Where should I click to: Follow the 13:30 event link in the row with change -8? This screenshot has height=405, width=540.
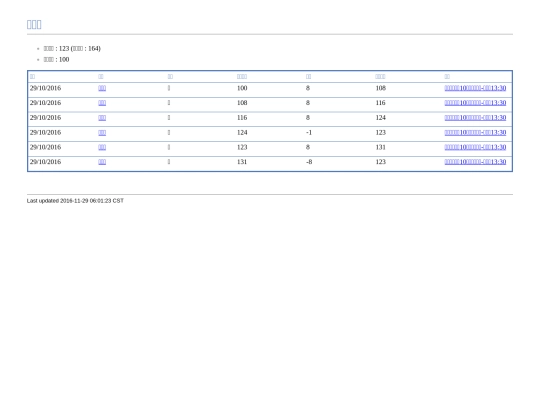pos(475,162)
